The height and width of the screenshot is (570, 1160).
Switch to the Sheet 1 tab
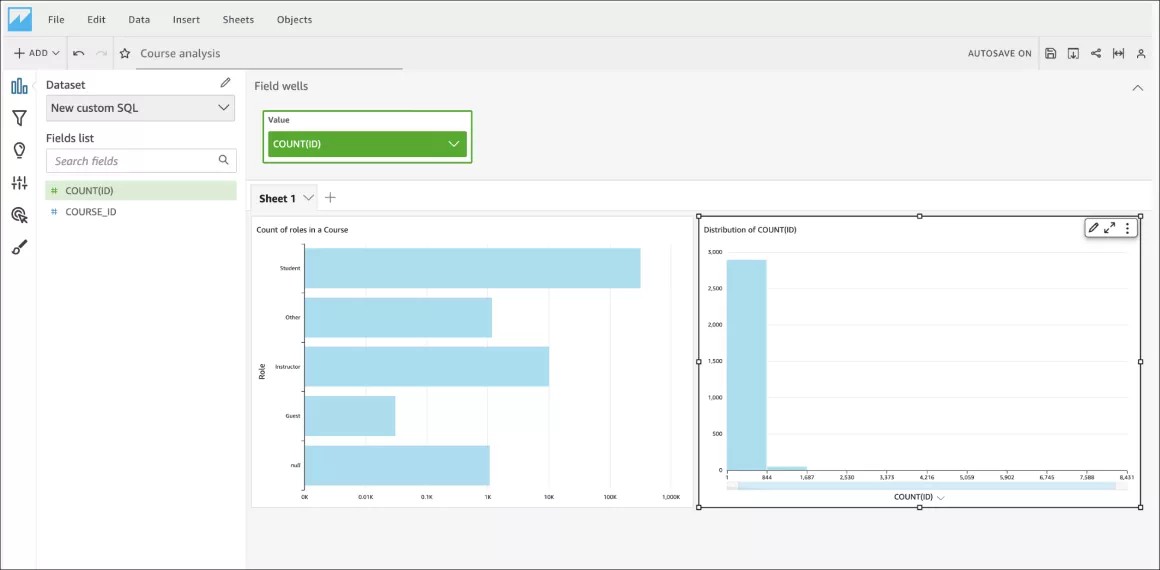277,198
